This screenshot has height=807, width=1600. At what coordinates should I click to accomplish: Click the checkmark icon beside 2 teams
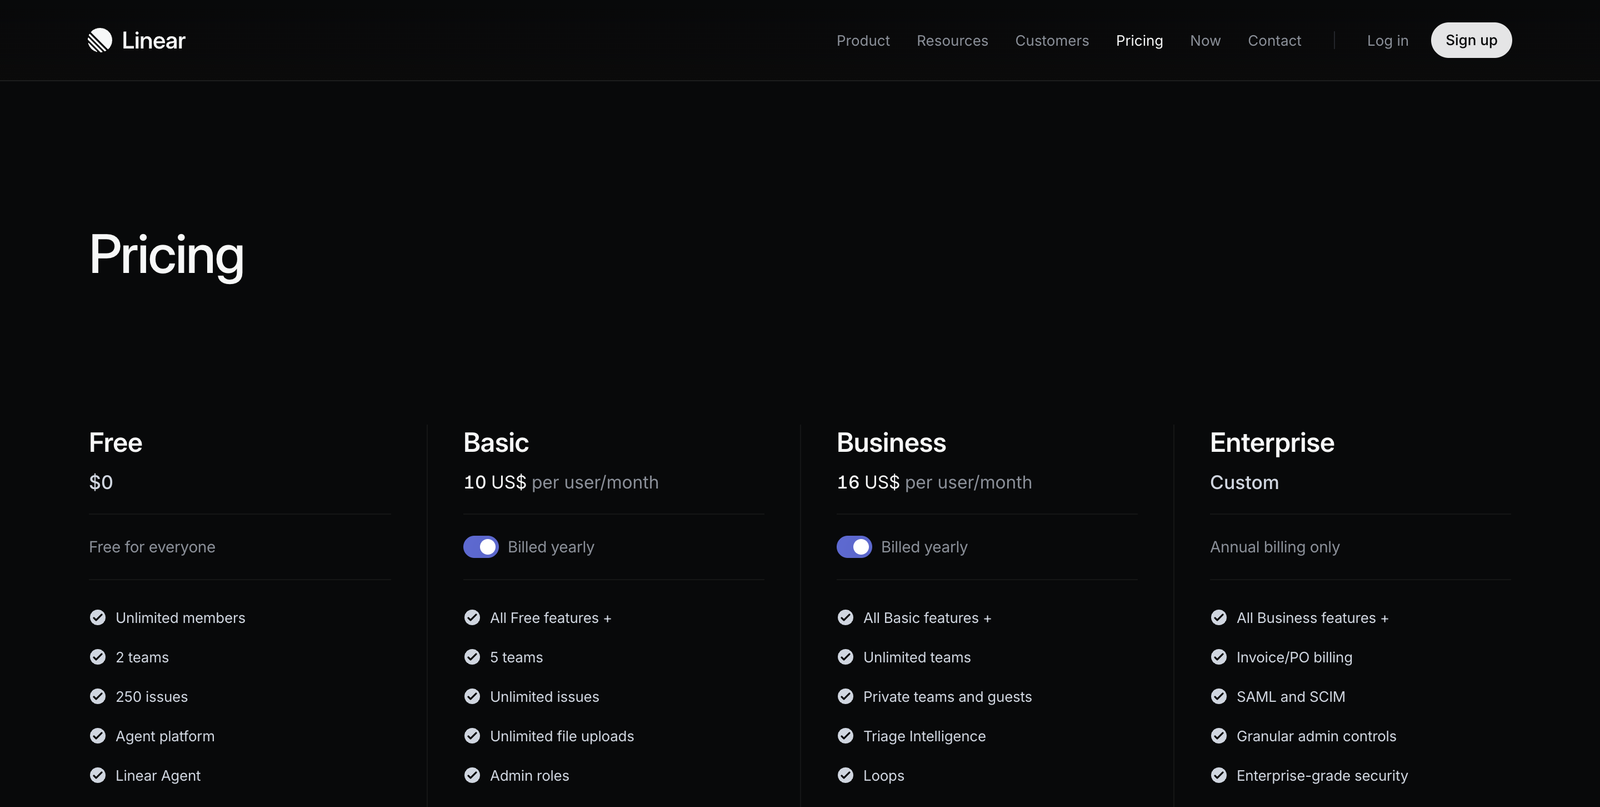98,657
